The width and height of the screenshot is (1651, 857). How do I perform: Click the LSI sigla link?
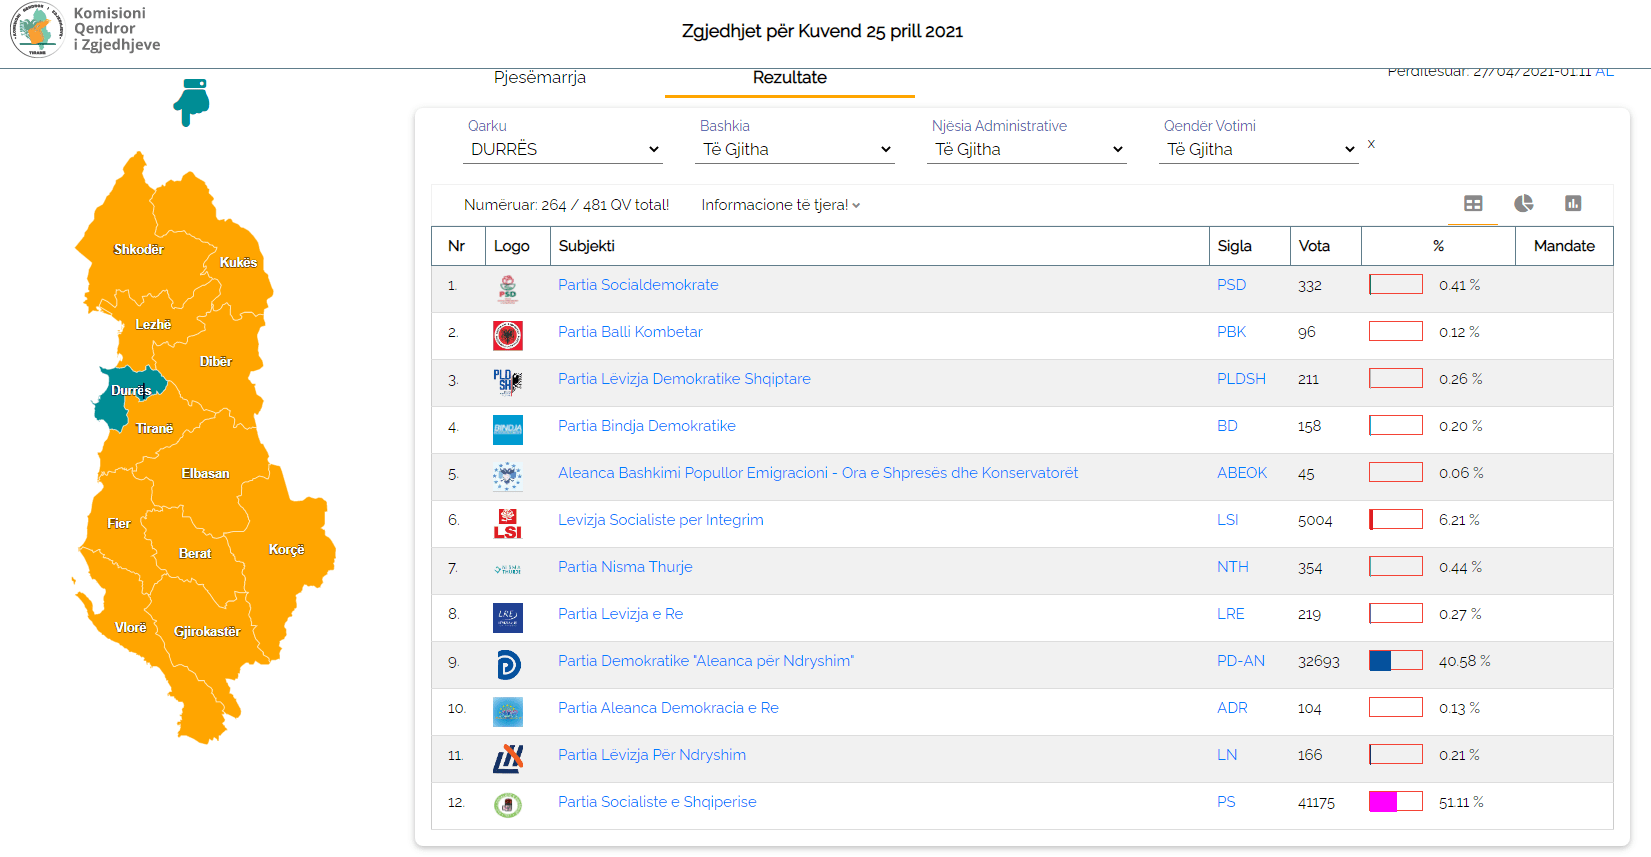point(1227,520)
